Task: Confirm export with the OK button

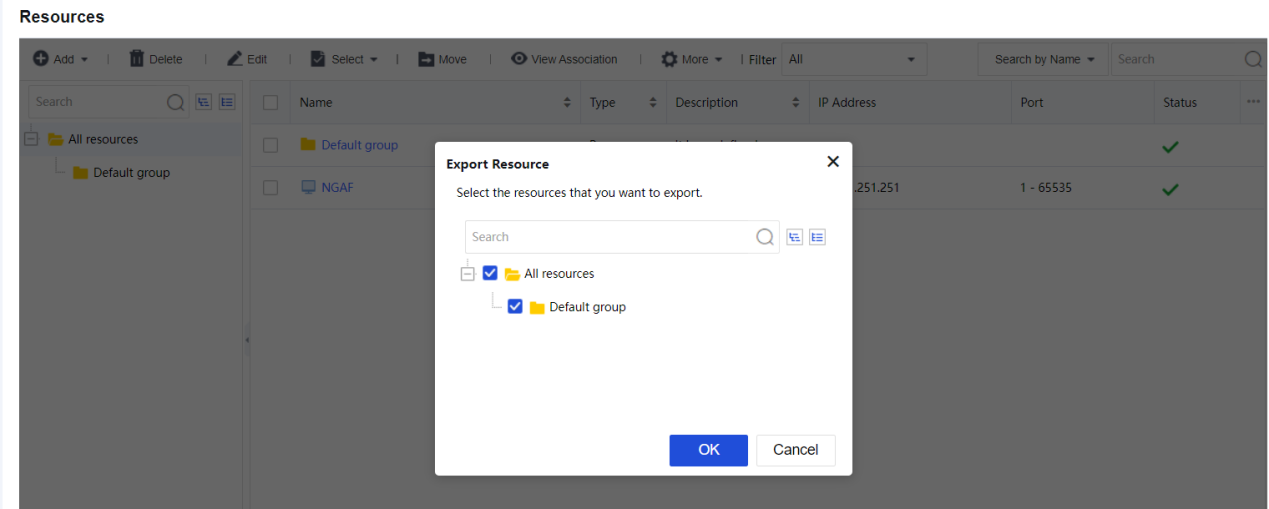Action: (708, 450)
